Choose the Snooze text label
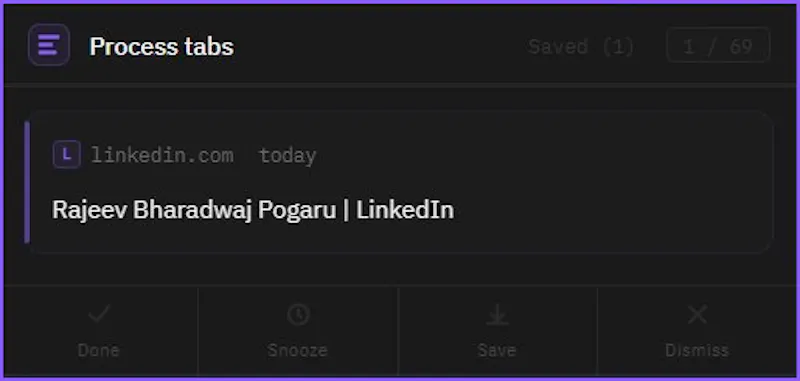This screenshot has width=800, height=381. pos(298,350)
